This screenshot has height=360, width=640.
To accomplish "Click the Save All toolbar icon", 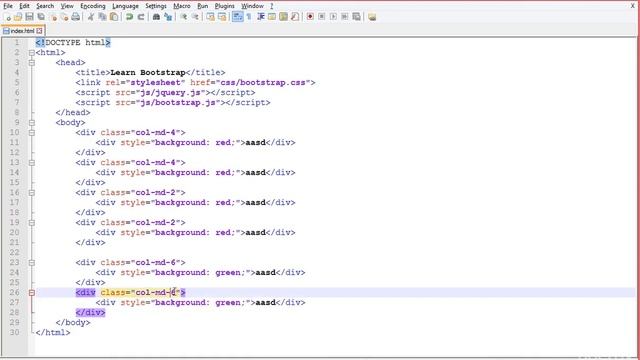I will 41,17.
